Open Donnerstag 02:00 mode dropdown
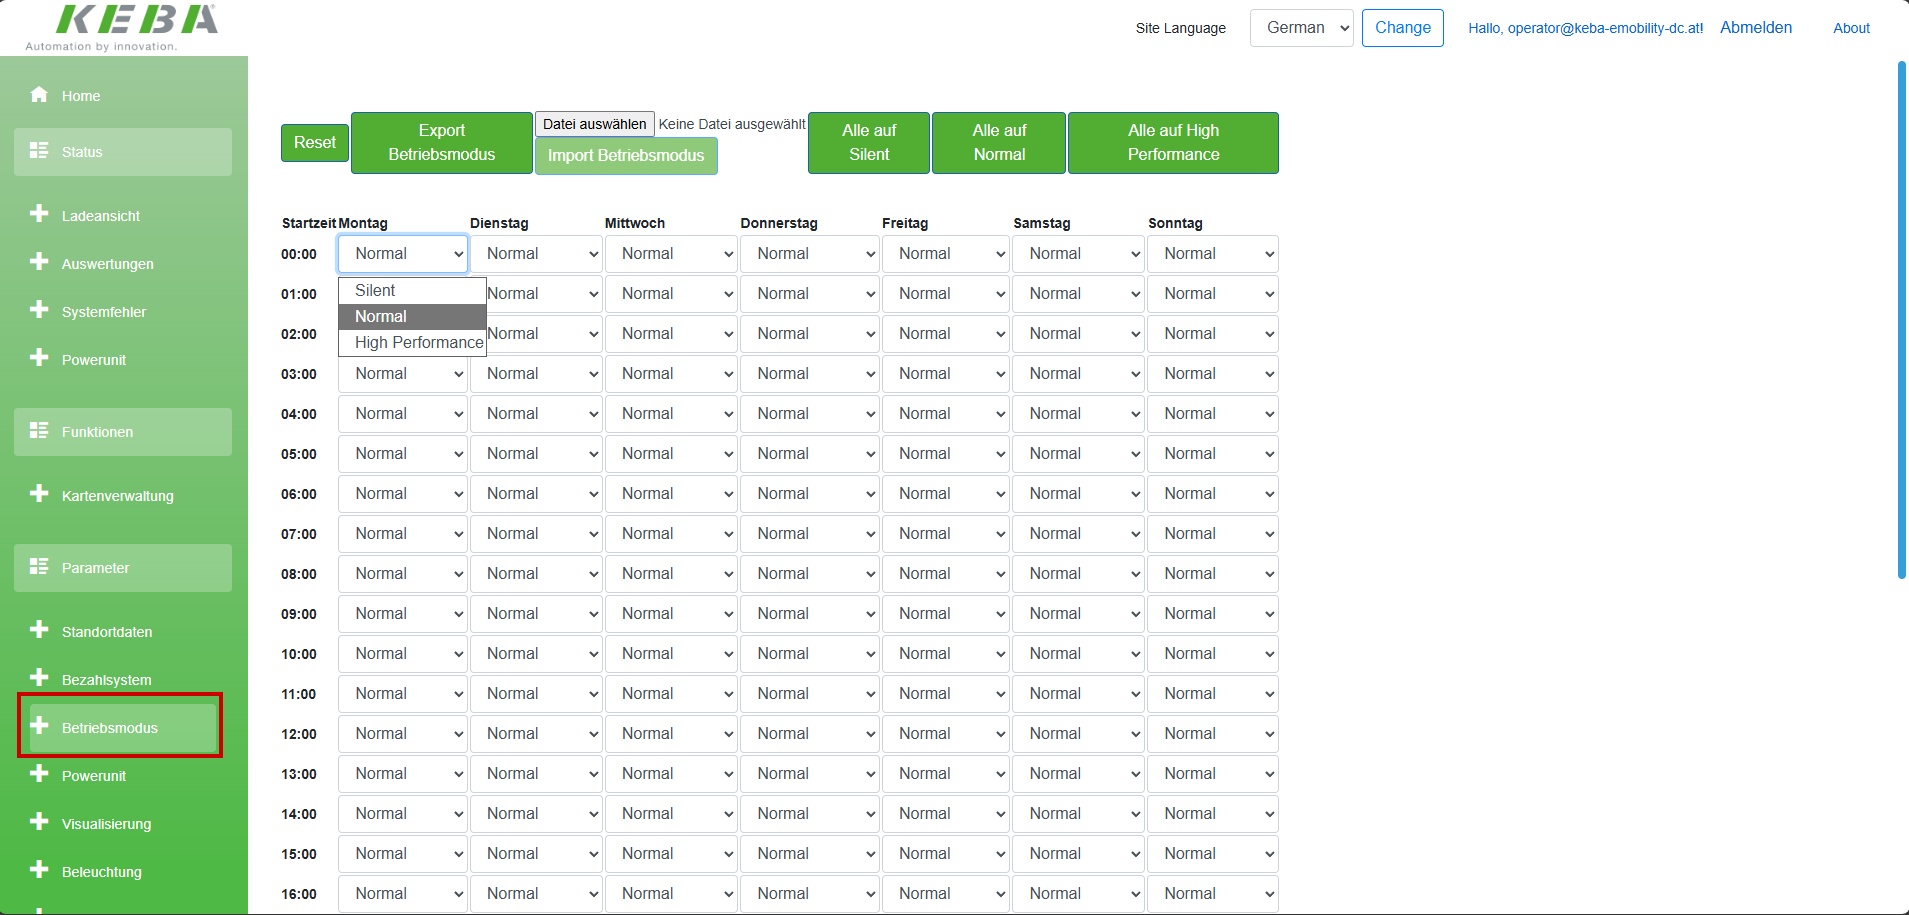Image resolution: width=1909 pixels, height=915 pixels. pos(810,334)
